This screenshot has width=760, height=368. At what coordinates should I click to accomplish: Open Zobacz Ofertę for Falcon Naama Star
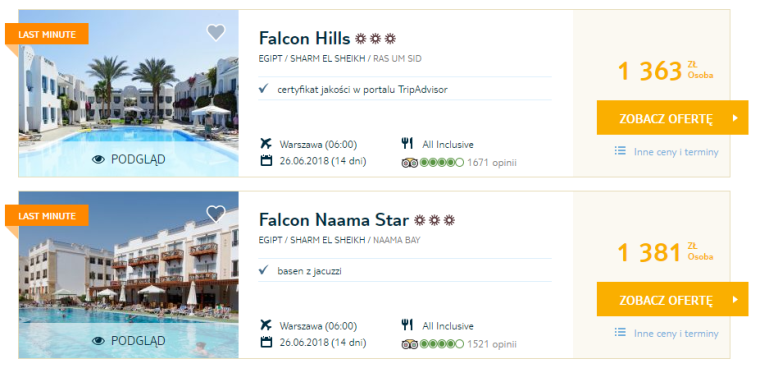click(672, 299)
